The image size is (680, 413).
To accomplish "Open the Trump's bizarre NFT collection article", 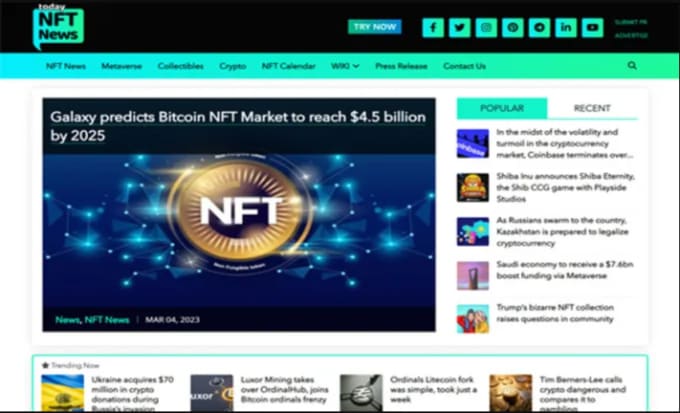I will 555,313.
